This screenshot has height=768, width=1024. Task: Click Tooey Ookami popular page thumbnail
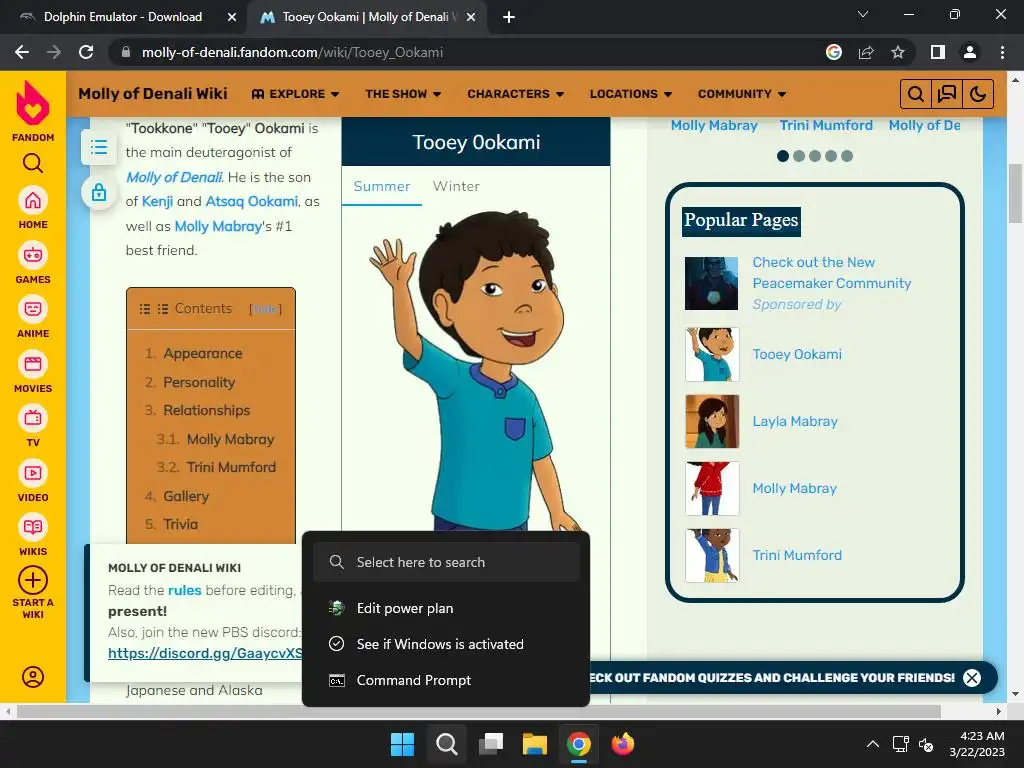pyautogui.click(x=712, y=354)
